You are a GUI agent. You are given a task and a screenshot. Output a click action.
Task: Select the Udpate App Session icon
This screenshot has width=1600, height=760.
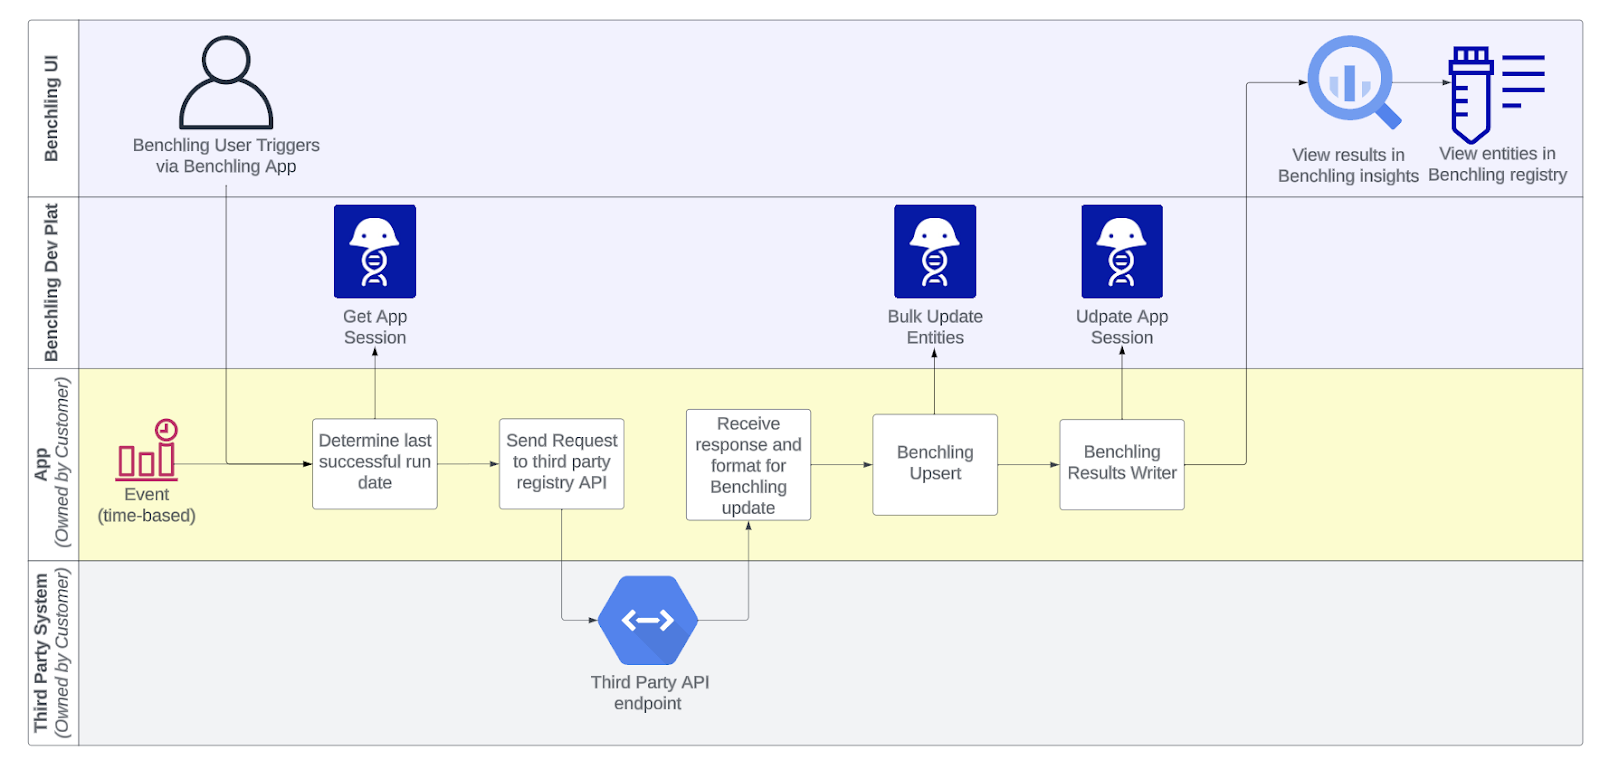(1122, 251)
